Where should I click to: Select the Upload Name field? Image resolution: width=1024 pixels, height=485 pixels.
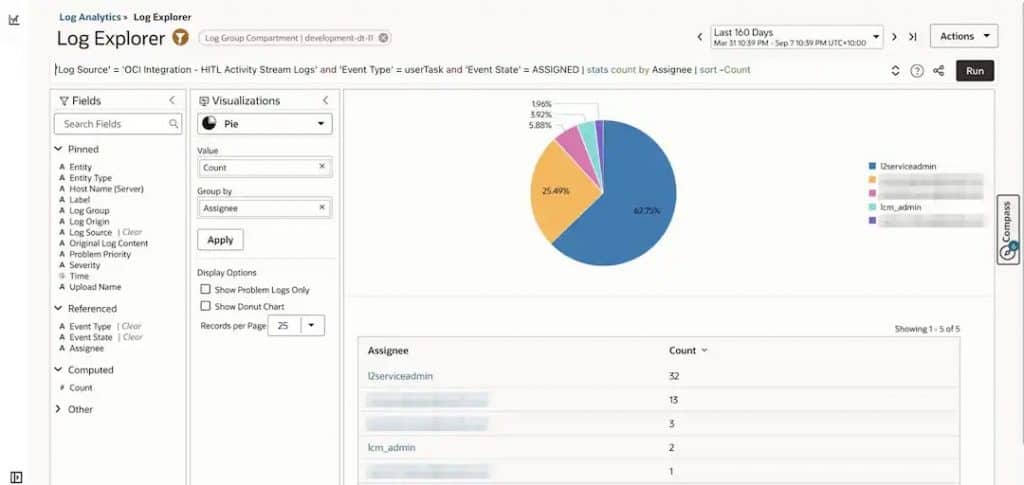95,287
